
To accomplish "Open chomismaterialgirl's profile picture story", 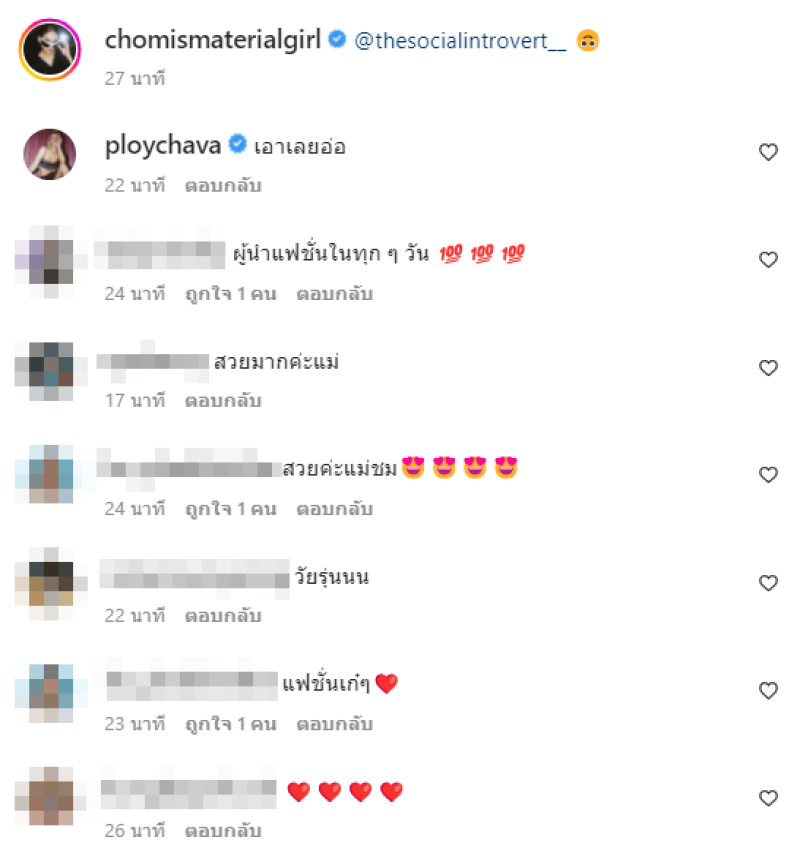I will (x=50, y=50).
